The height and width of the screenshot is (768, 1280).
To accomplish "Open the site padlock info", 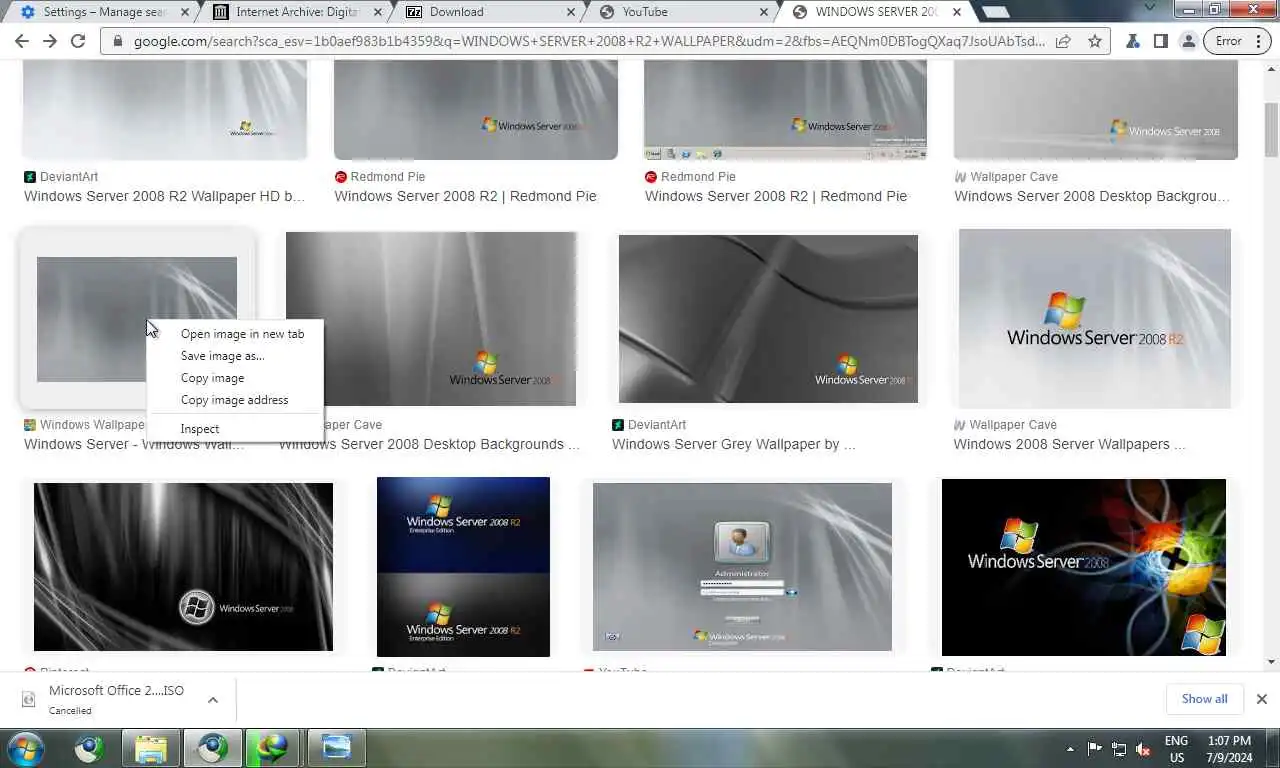I will [117, 42].
